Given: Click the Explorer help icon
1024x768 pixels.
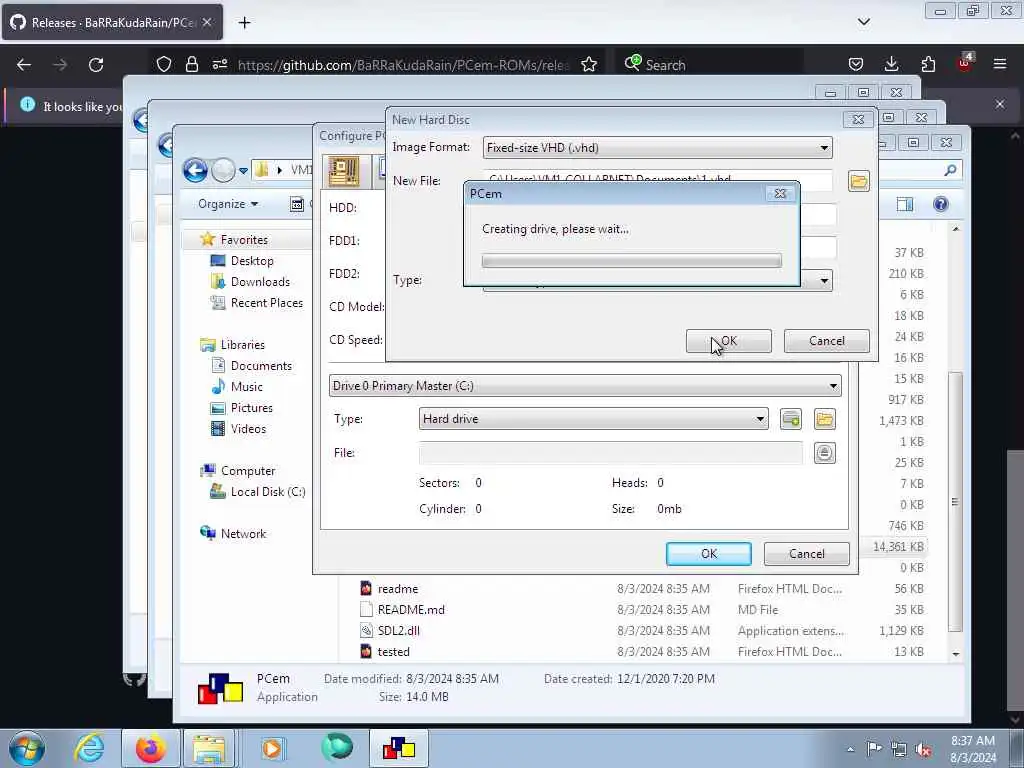Looking at the screenshot, I should click(940, 204).
